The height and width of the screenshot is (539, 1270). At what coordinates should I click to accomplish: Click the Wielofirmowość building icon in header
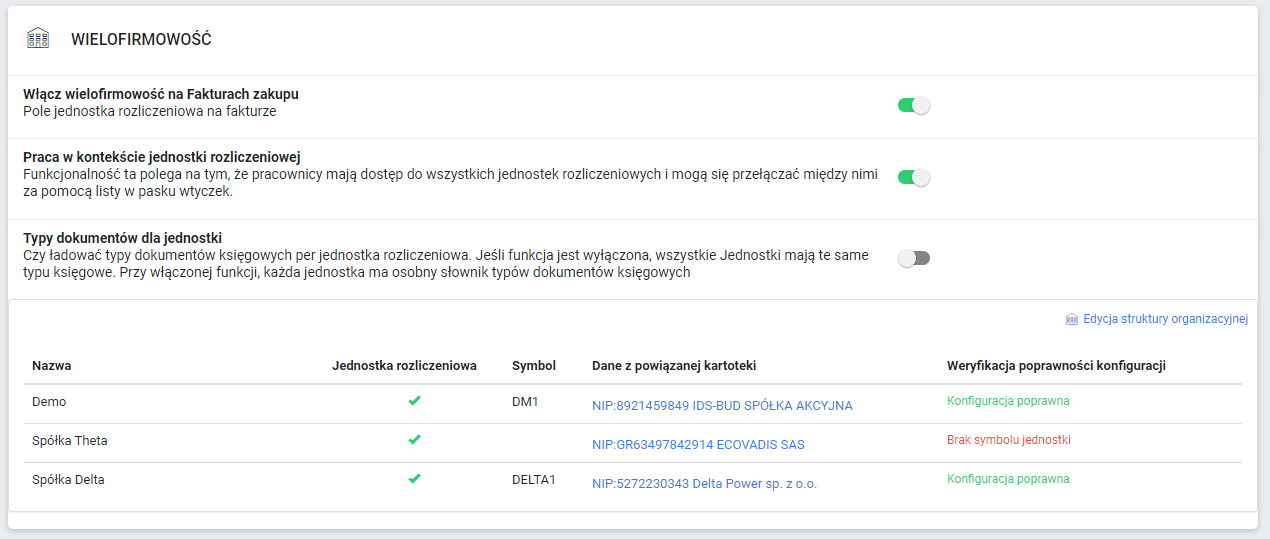pos(38,39)
